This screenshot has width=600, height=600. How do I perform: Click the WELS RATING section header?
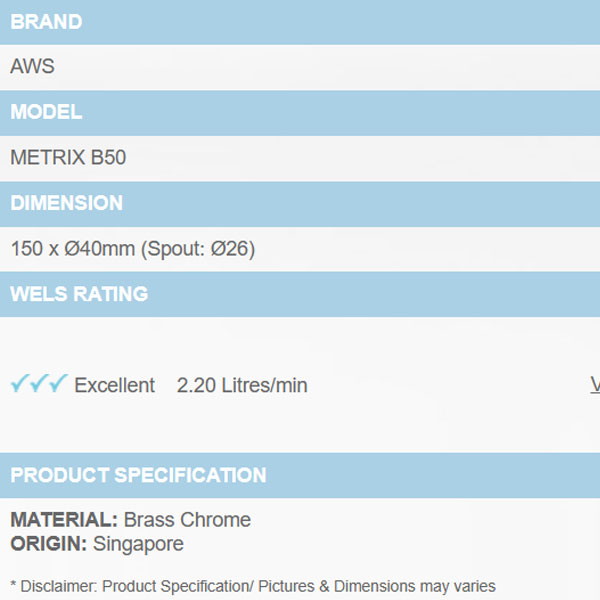[79, 294]
